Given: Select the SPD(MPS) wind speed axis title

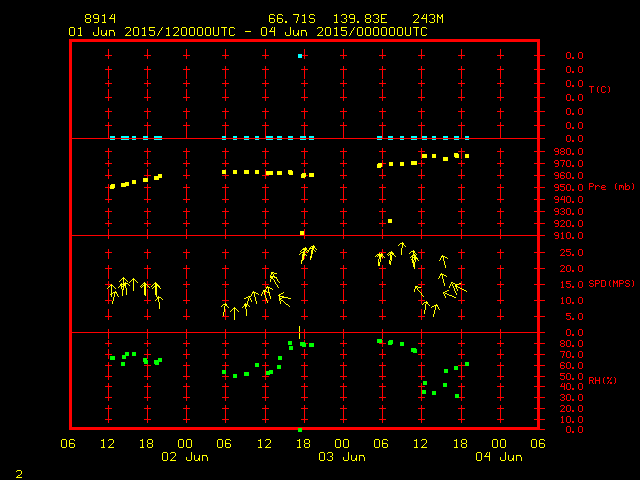Looking at the screenshot, I should pos(611,283).
